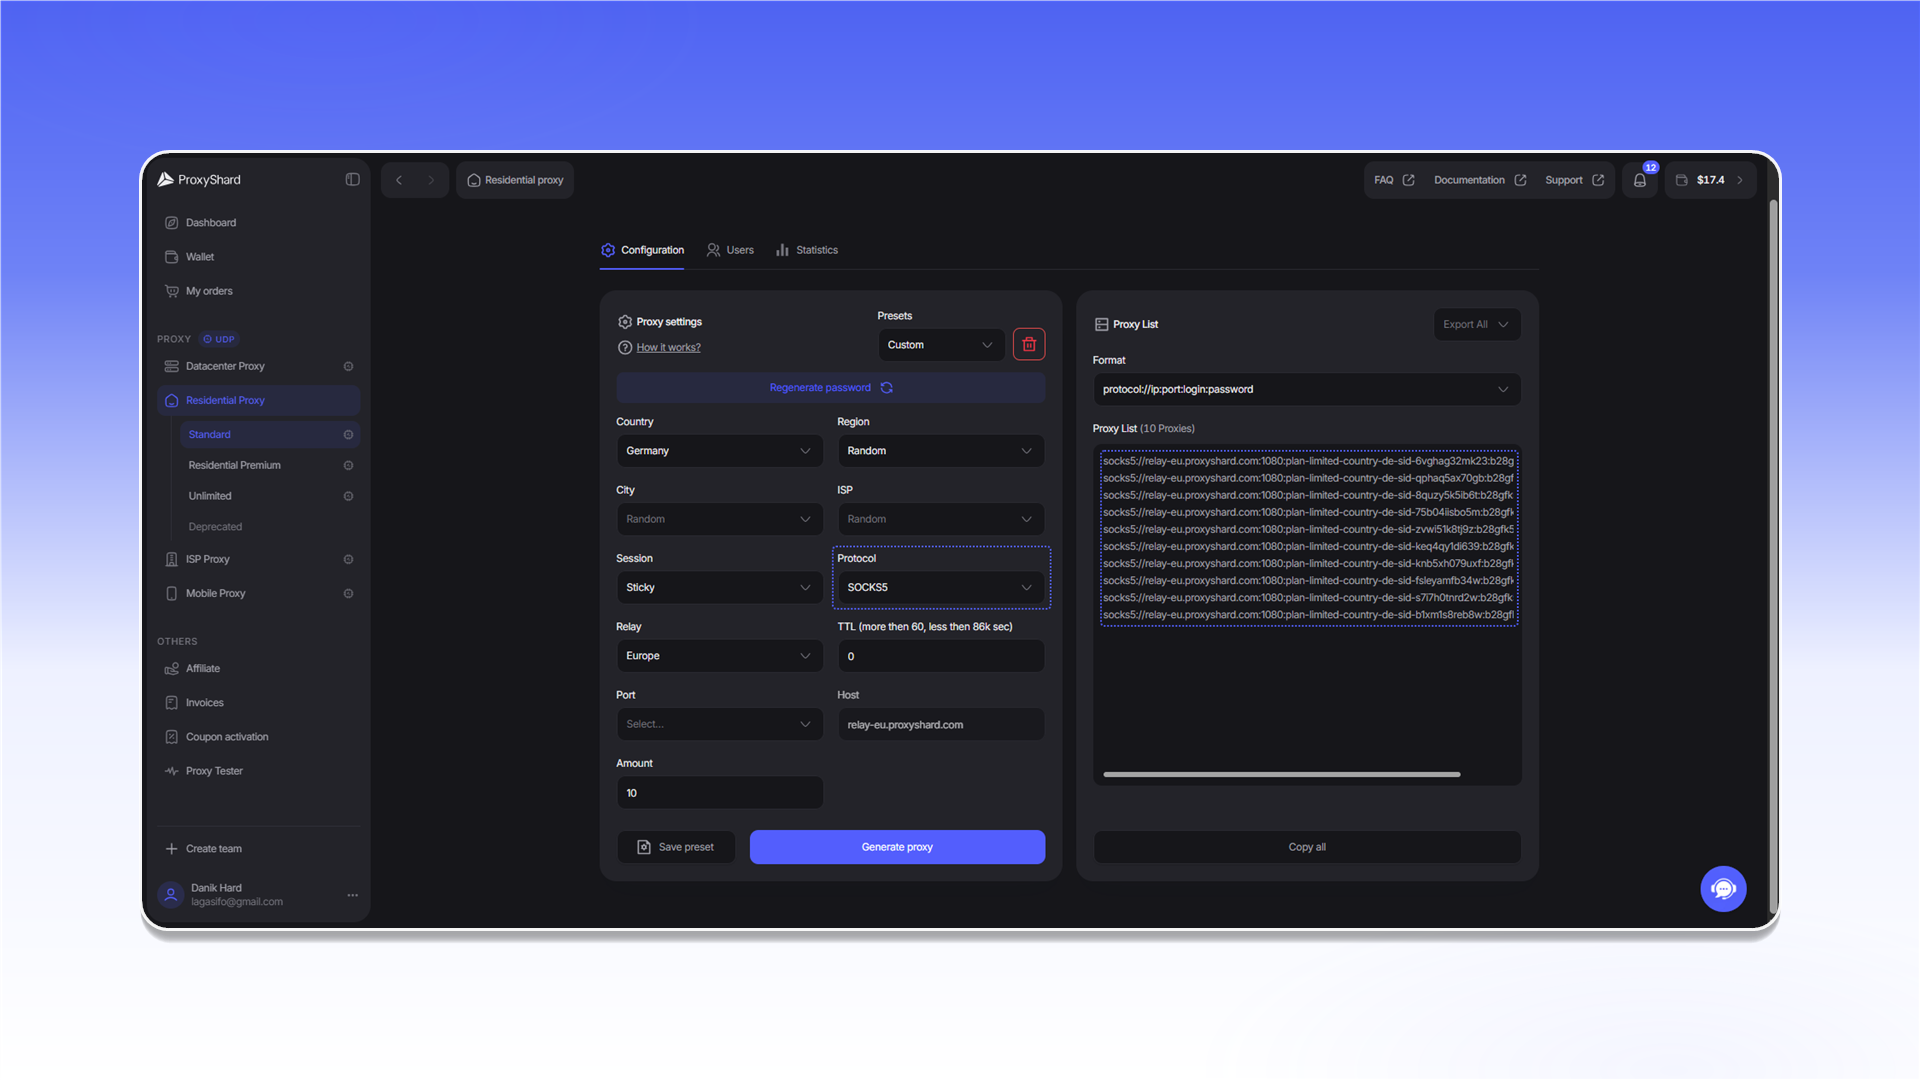Open How it works link
Image resolution: width=1920 pixels, height=1080 pixels.
point(668,347)
